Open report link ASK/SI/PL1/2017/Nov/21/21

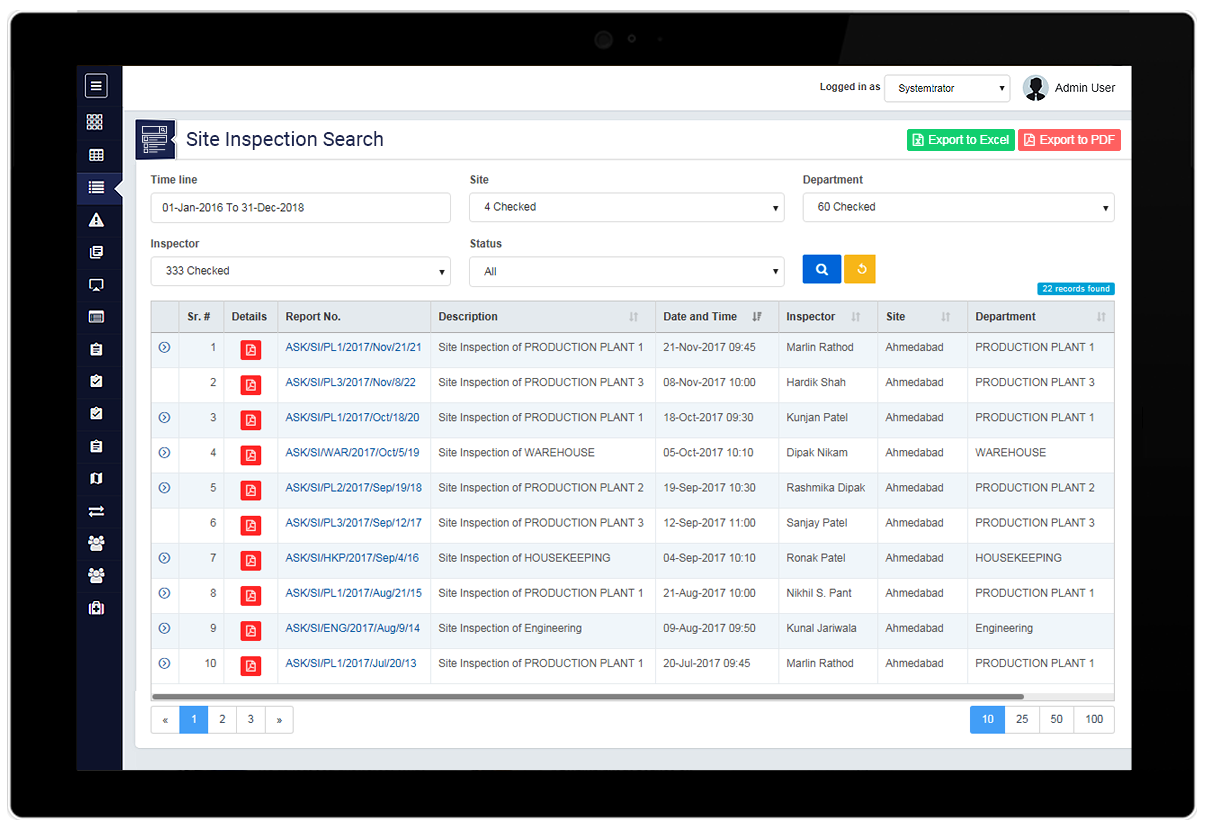[353, 348]
